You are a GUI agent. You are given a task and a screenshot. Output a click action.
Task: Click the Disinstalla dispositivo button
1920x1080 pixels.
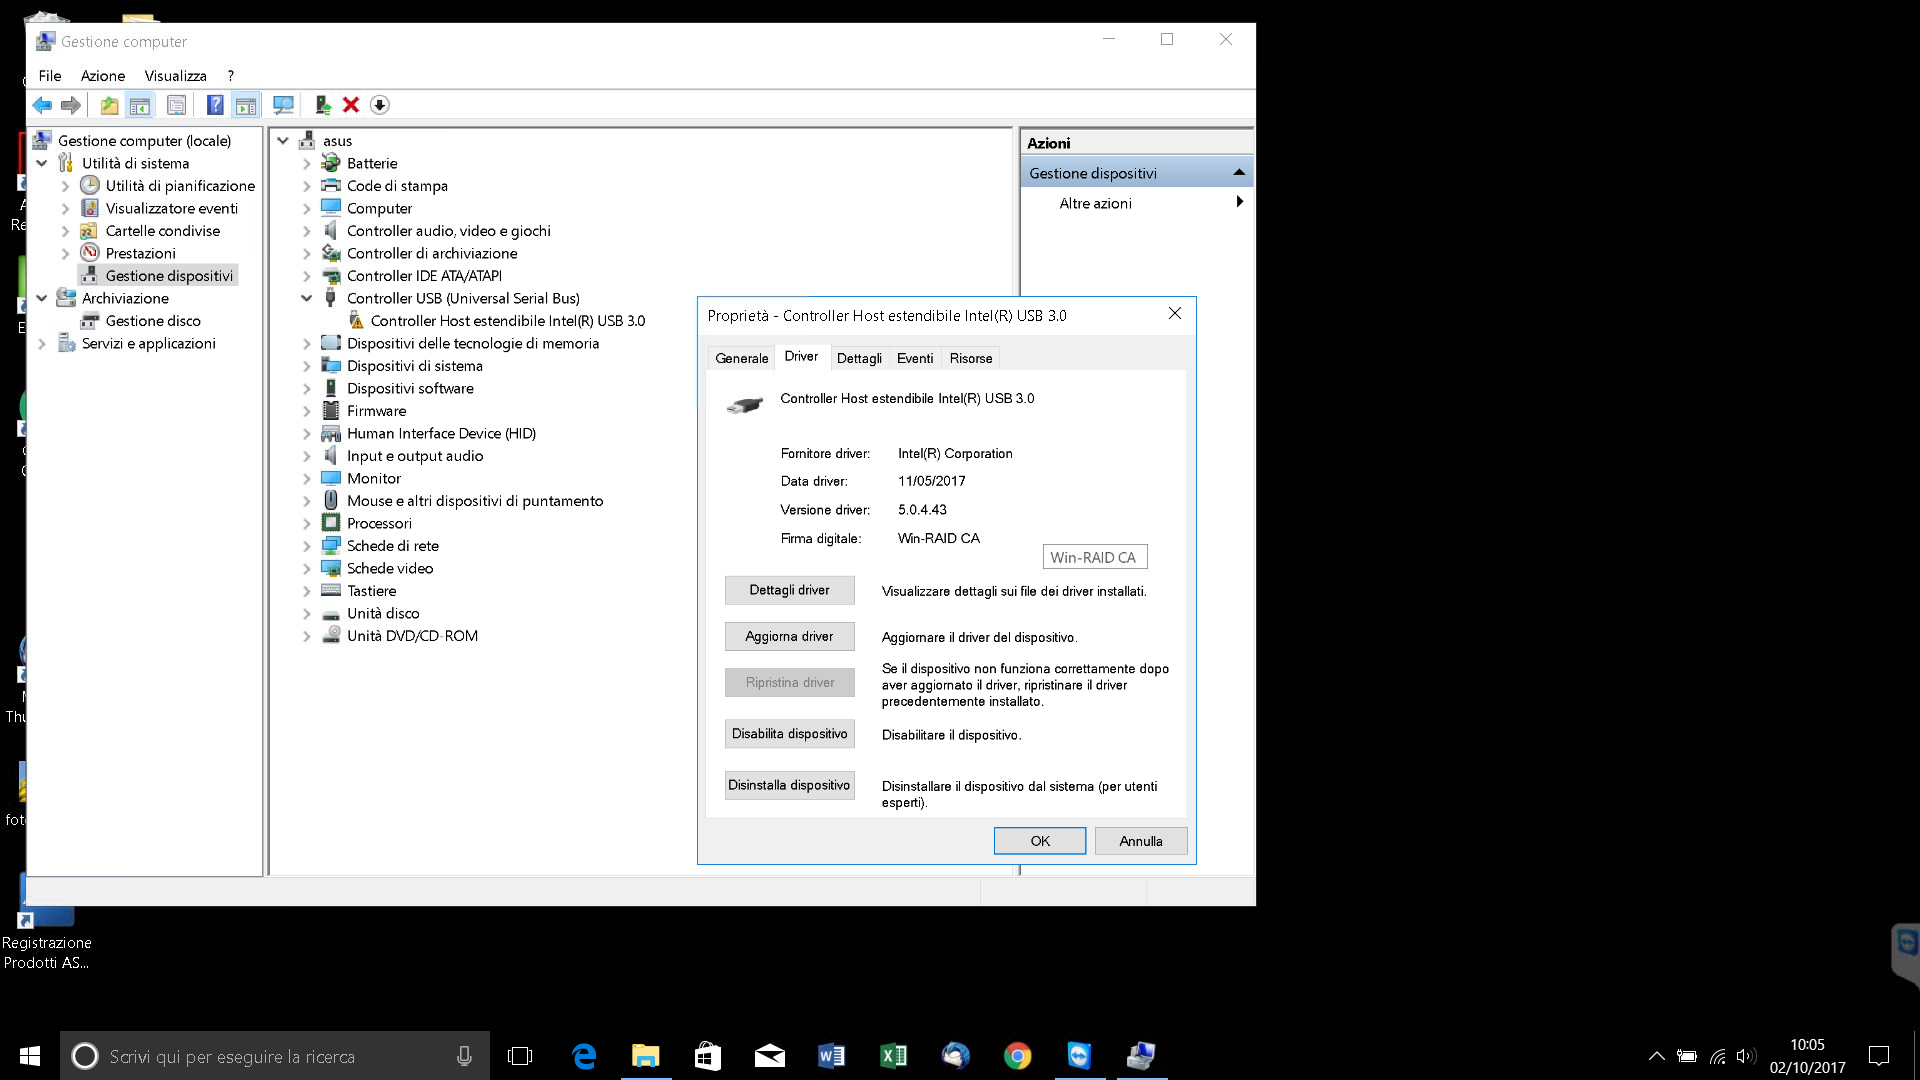tap(789, 785)
